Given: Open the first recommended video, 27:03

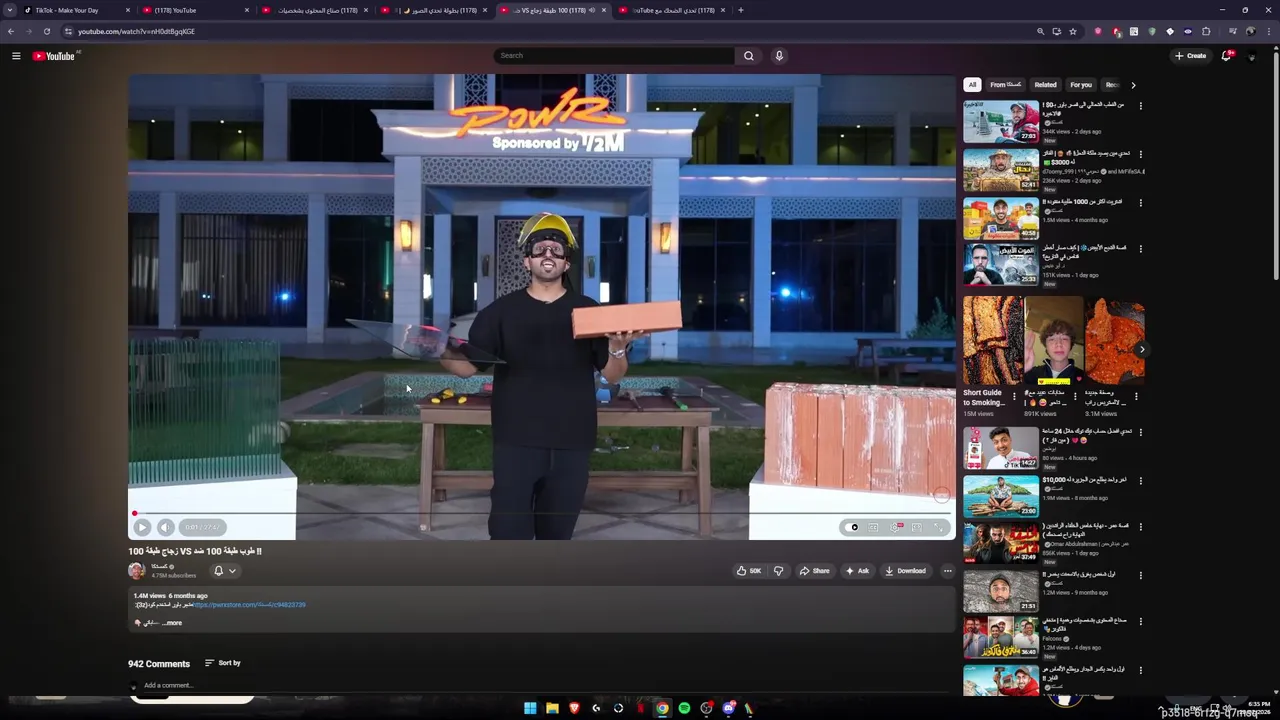Looking at the screenshot, I should tap(1001, 122).
